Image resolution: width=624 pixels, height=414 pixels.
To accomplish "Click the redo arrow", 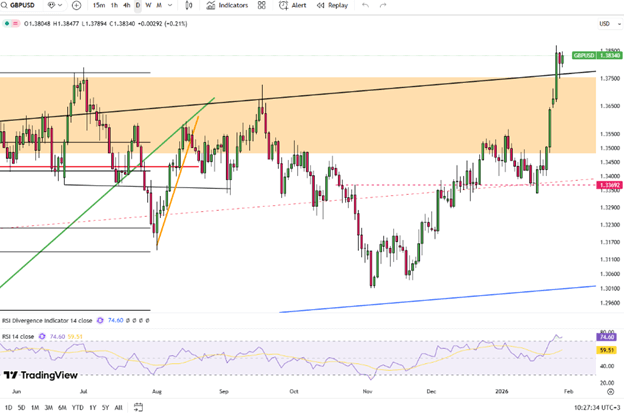I will point(386,6).
